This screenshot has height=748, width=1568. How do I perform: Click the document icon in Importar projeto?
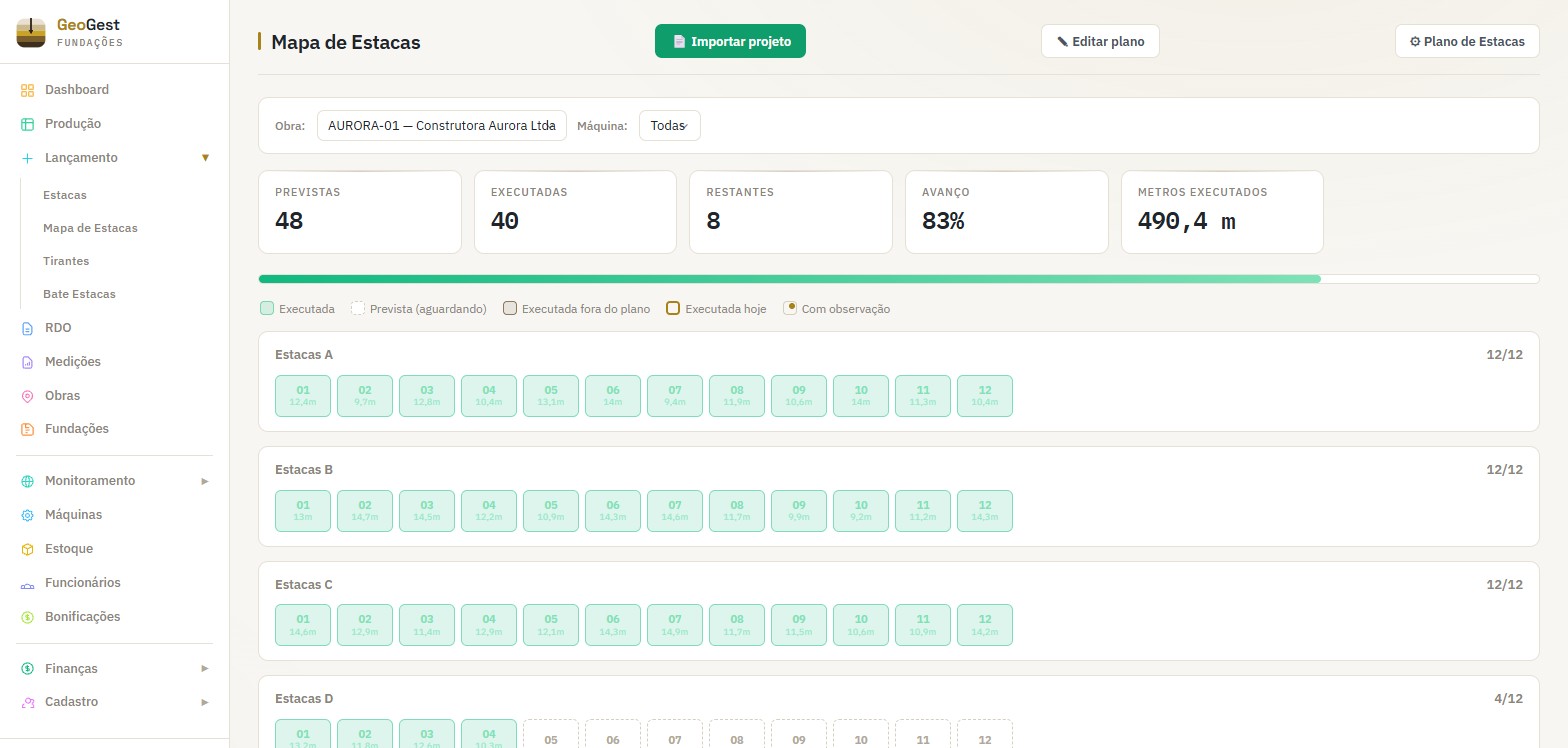click(679, 42)
